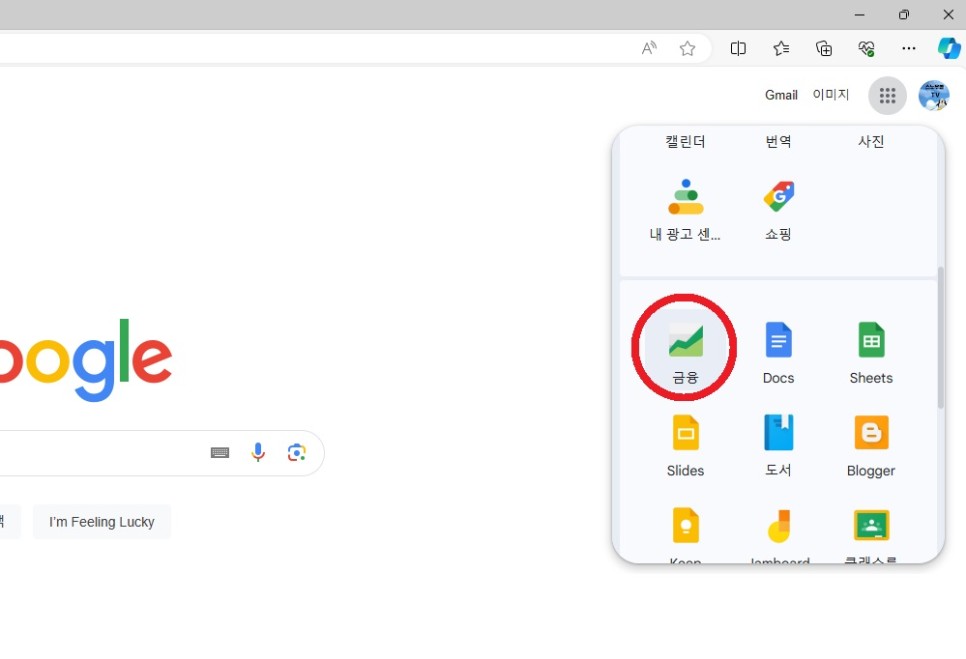Image resolution: width=966 pixels, height=659 pixels.
Task: Open the Finance (금융) app
Action: pyautogui.click(x=685, y=349)
